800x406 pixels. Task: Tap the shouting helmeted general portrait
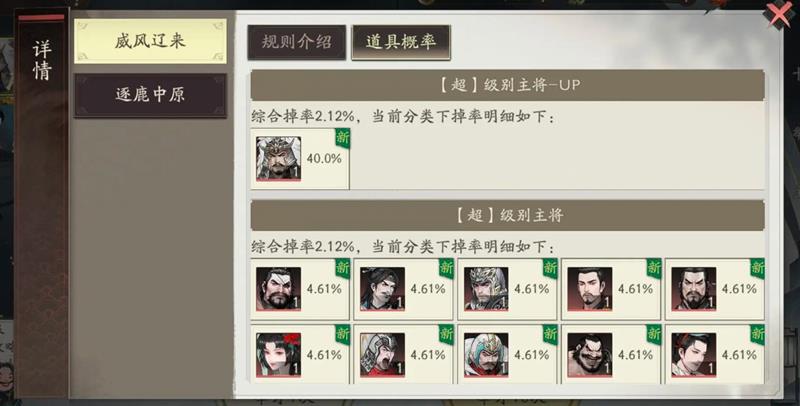pyautogui.click(x=383, y=355)
